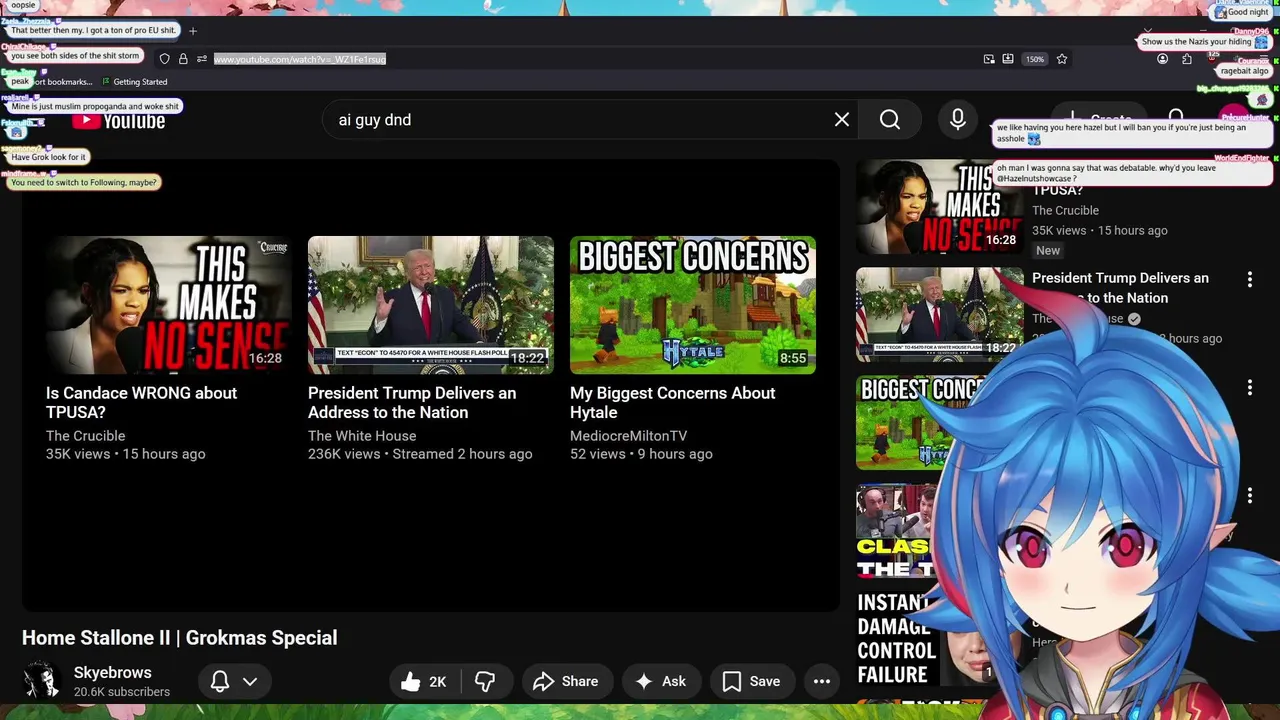This screenshot has width=1280, height=720.
Task: Click '52 views • 9 hours ago' text
Action: coord(641,454)
